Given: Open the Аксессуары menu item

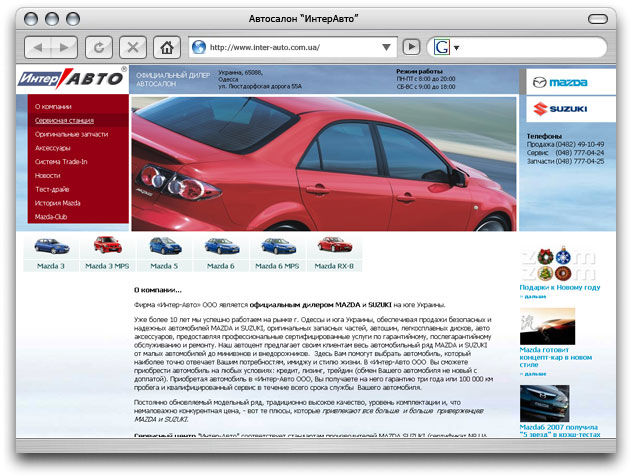Looking at the screenshot, I should (52, 148).
